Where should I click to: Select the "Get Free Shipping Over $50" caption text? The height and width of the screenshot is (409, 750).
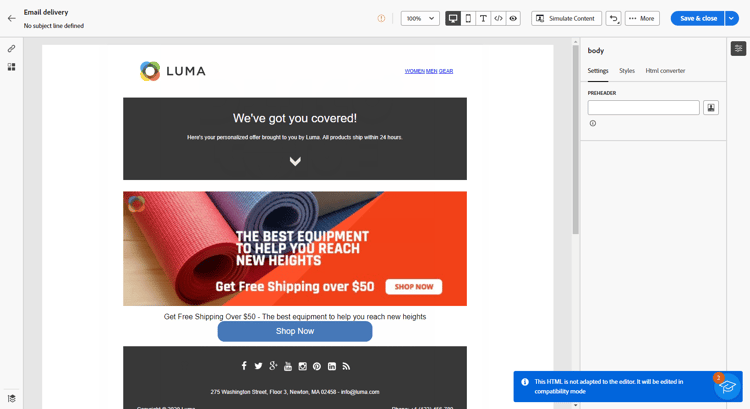click(x=295, y=317)
